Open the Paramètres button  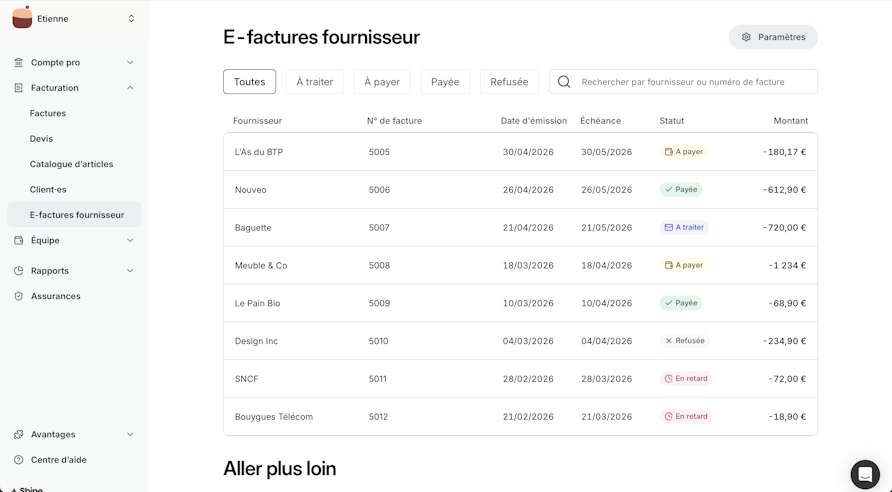click(x=773, y=37)
